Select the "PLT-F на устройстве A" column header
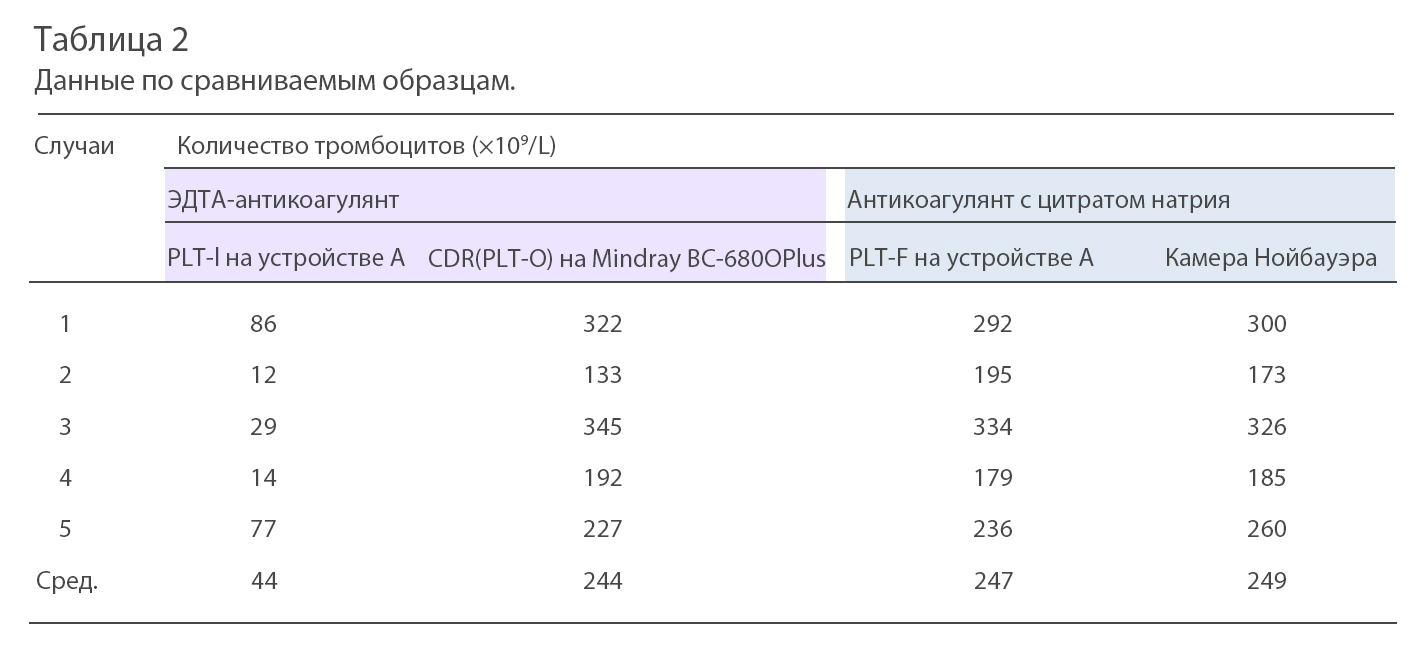The image size is (1416, 659). pyautogui.click(x=971, y=258)
